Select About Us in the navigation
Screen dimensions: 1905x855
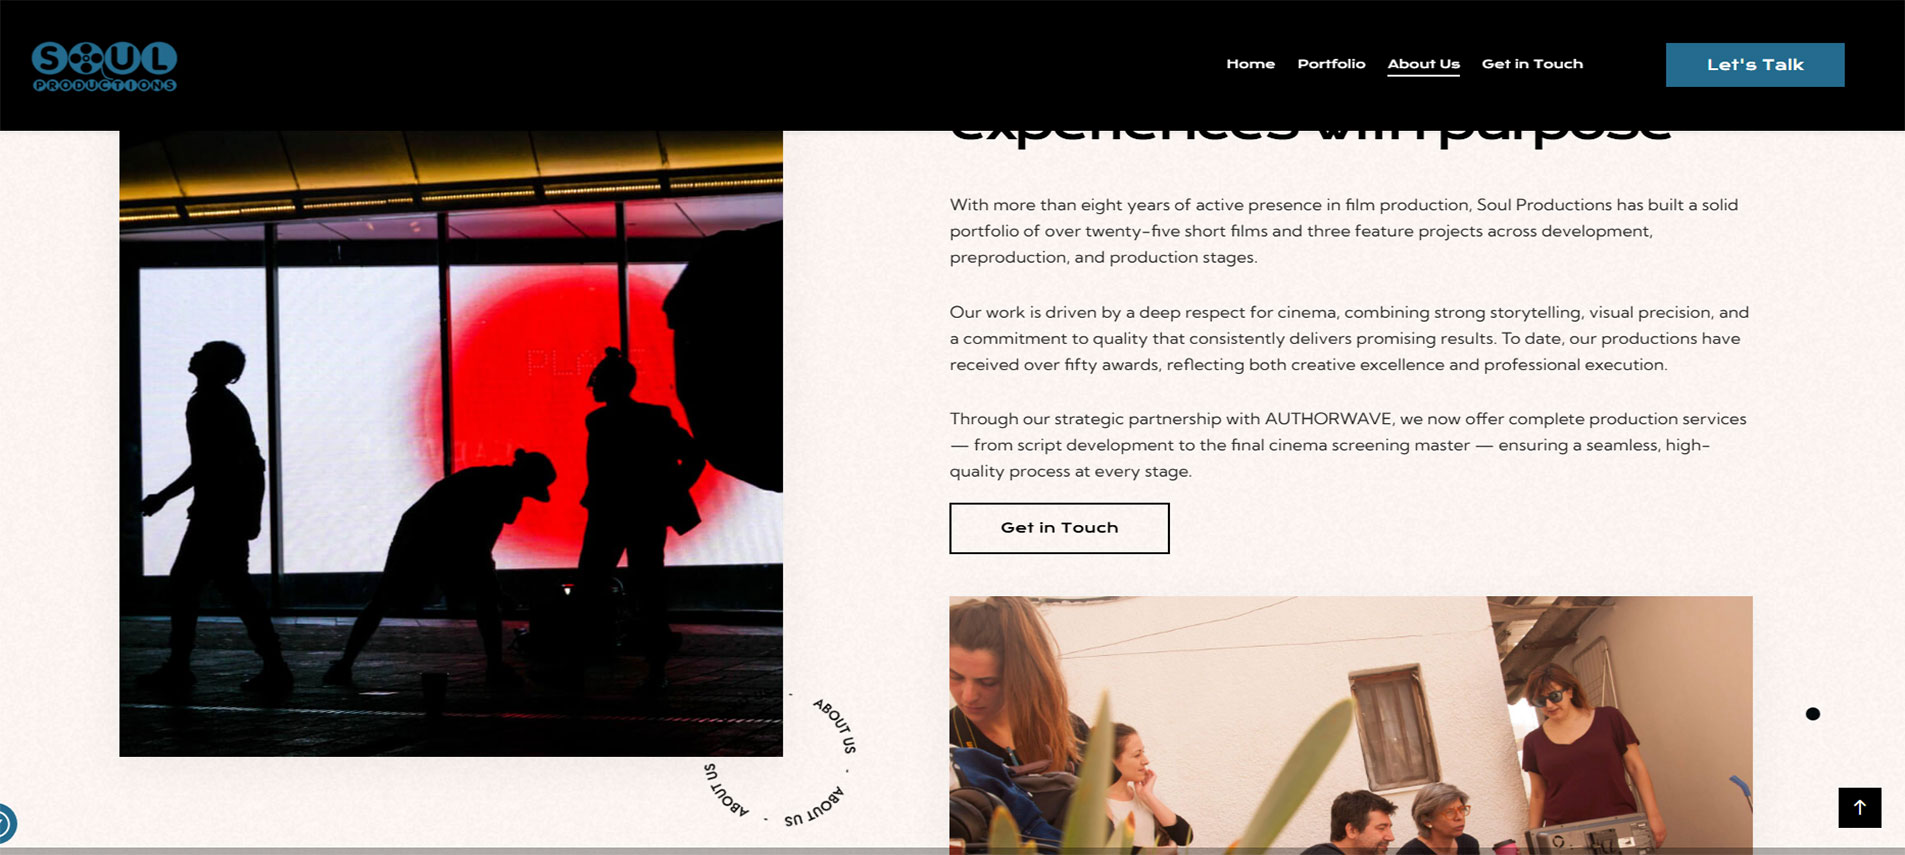coord(1423,64)
